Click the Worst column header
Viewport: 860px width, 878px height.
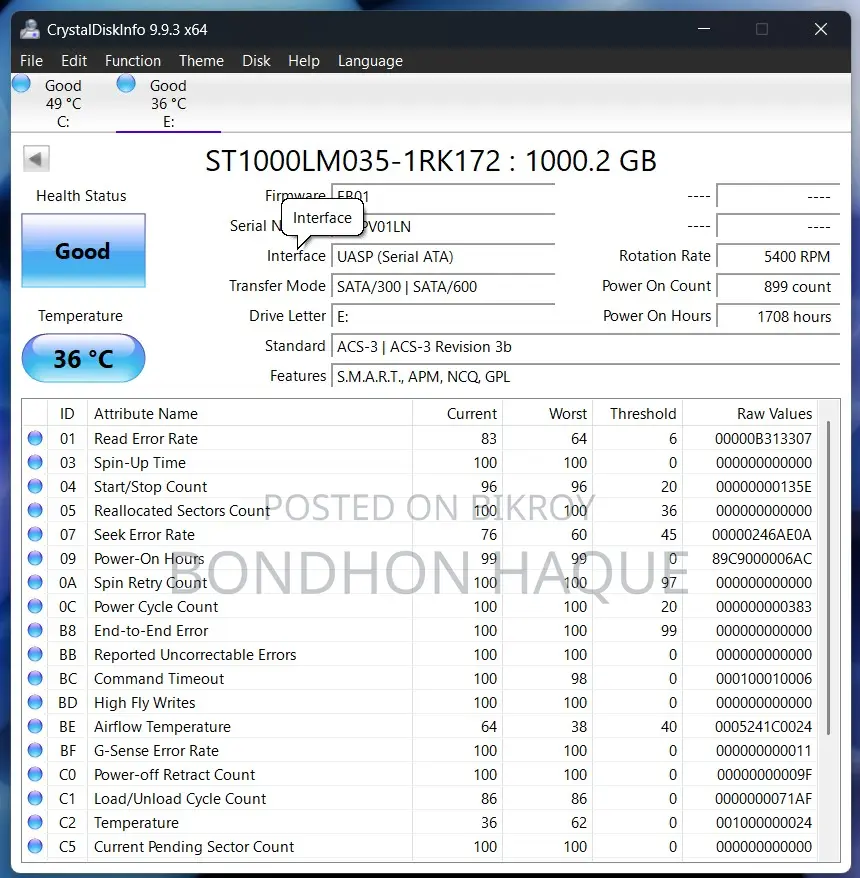coord(548,414)
